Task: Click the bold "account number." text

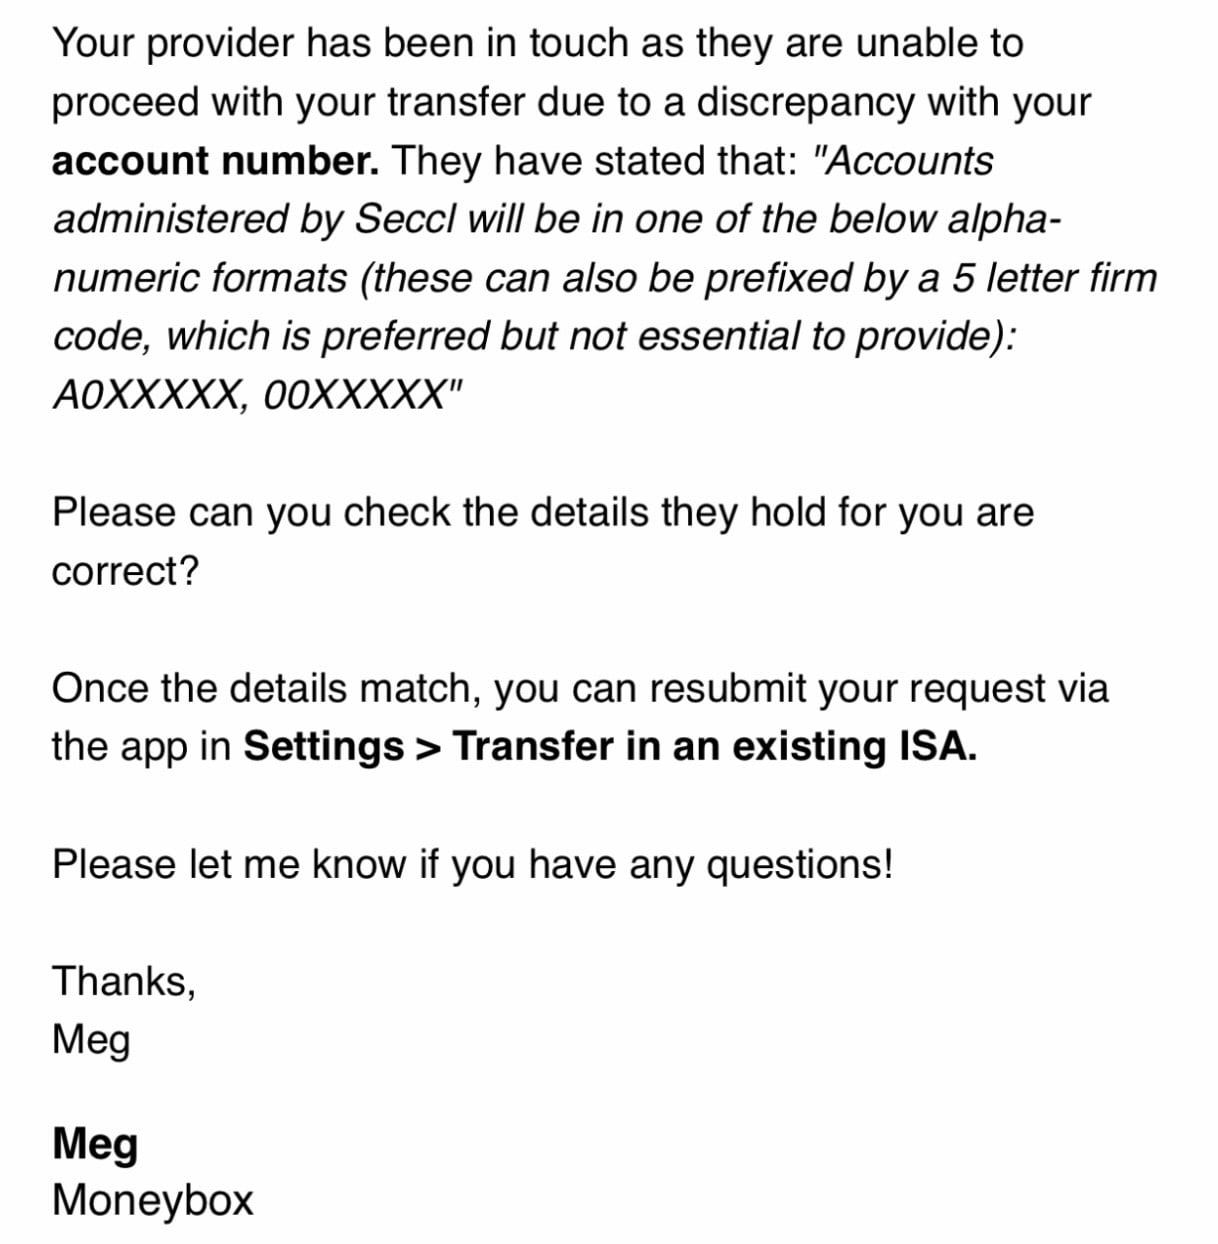Action: coord(215,161)
